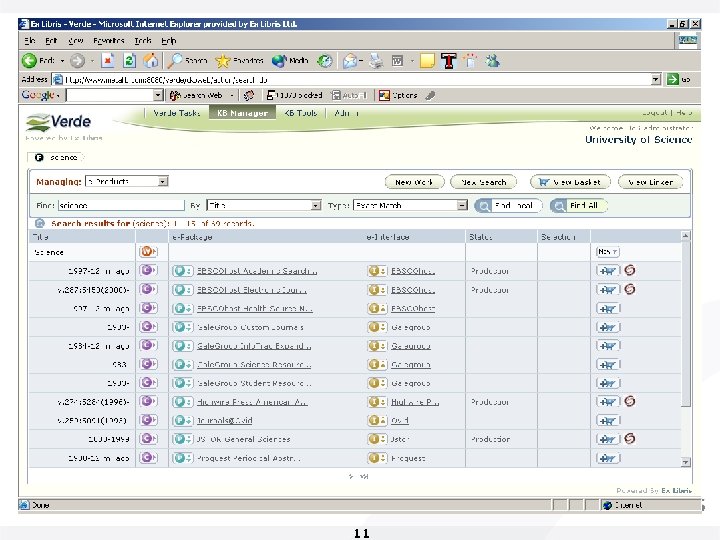Click the Google toolbar Options button
The width and height of the screenshot is (720, 540).
click(x=398, y=95)
